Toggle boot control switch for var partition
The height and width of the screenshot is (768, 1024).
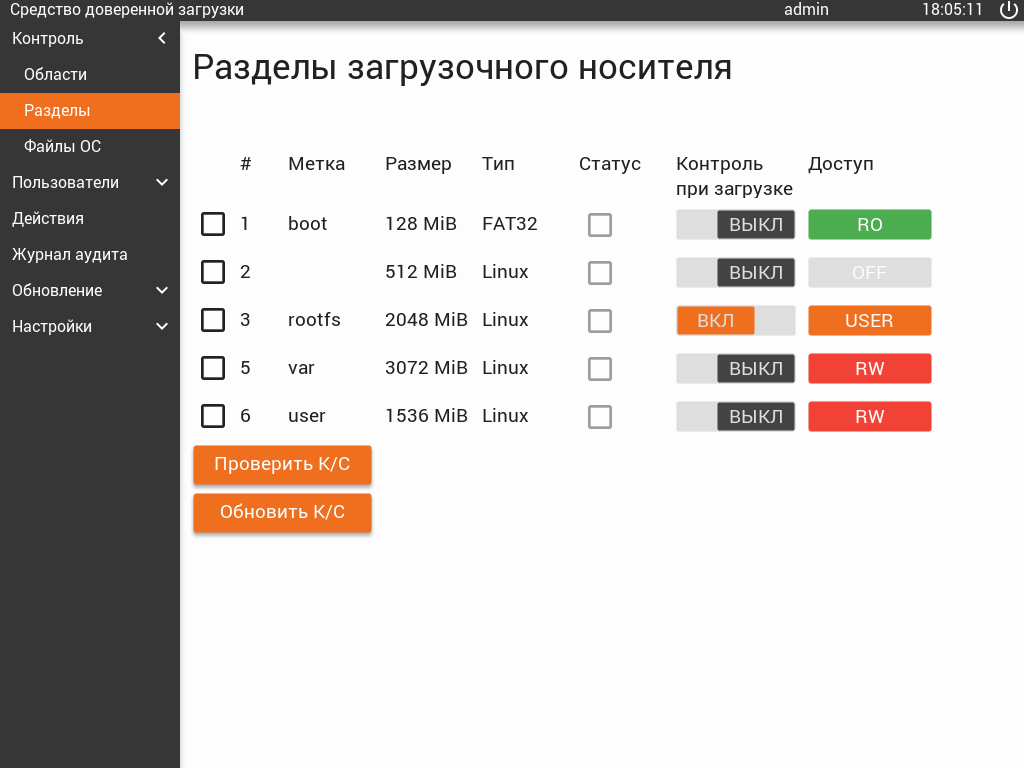(x=735, y=368)
